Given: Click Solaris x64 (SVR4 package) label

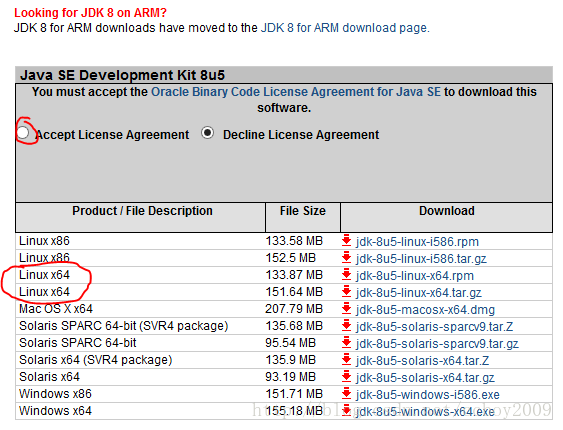Looking at the screenshot, I should point(96,360).
